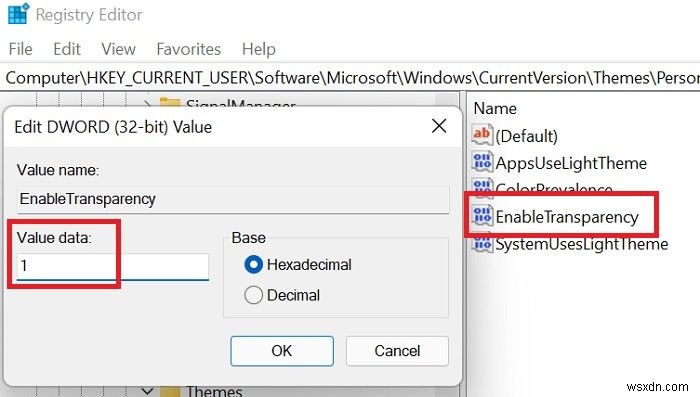Open the Favorites menu

pos(188,49)
